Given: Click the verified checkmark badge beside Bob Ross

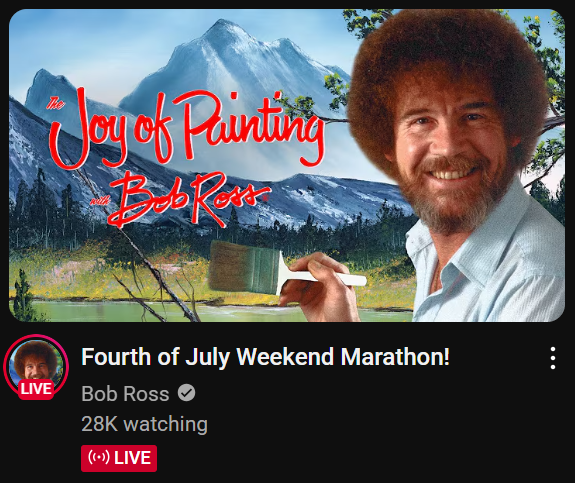Looking at the screenshot, I should pos(186,394).
